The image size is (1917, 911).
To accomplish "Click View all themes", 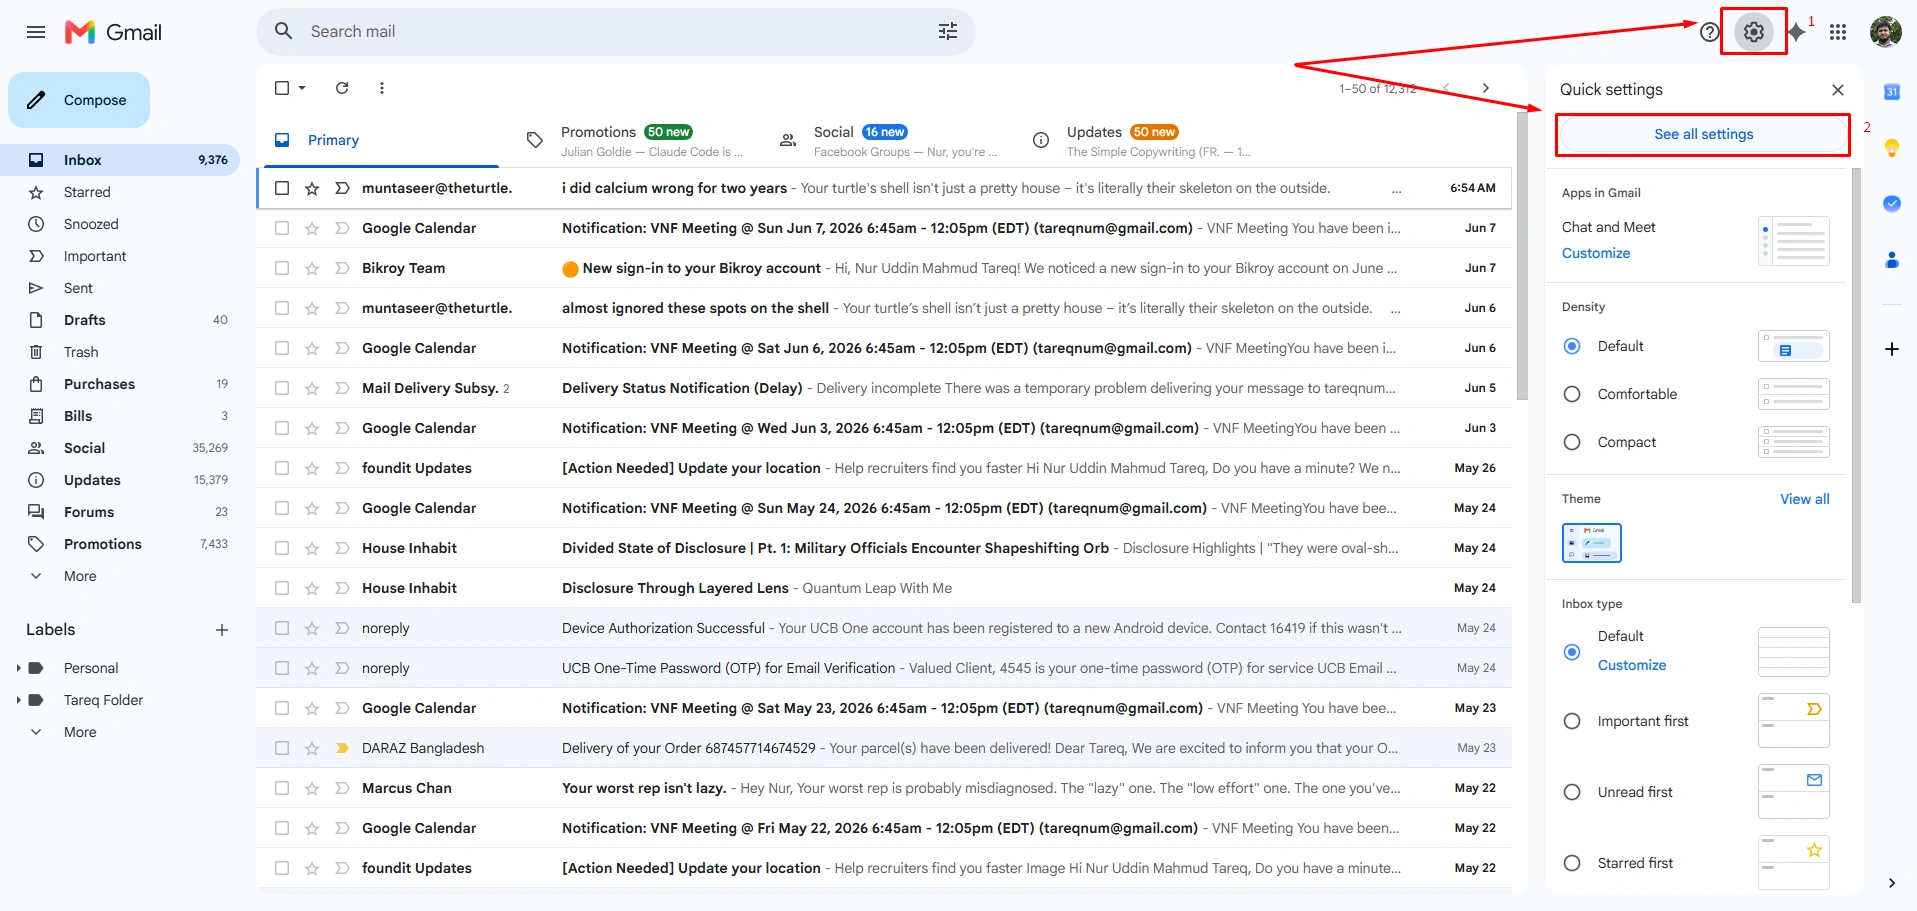I will pos(1804,499).
